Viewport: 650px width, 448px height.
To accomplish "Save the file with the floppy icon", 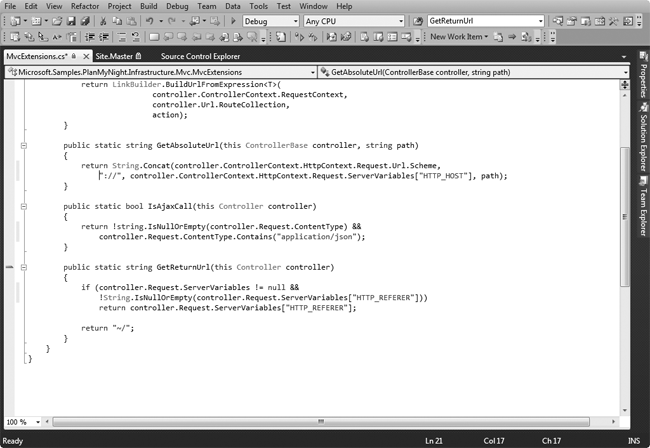I will click(x=71, y=21).
